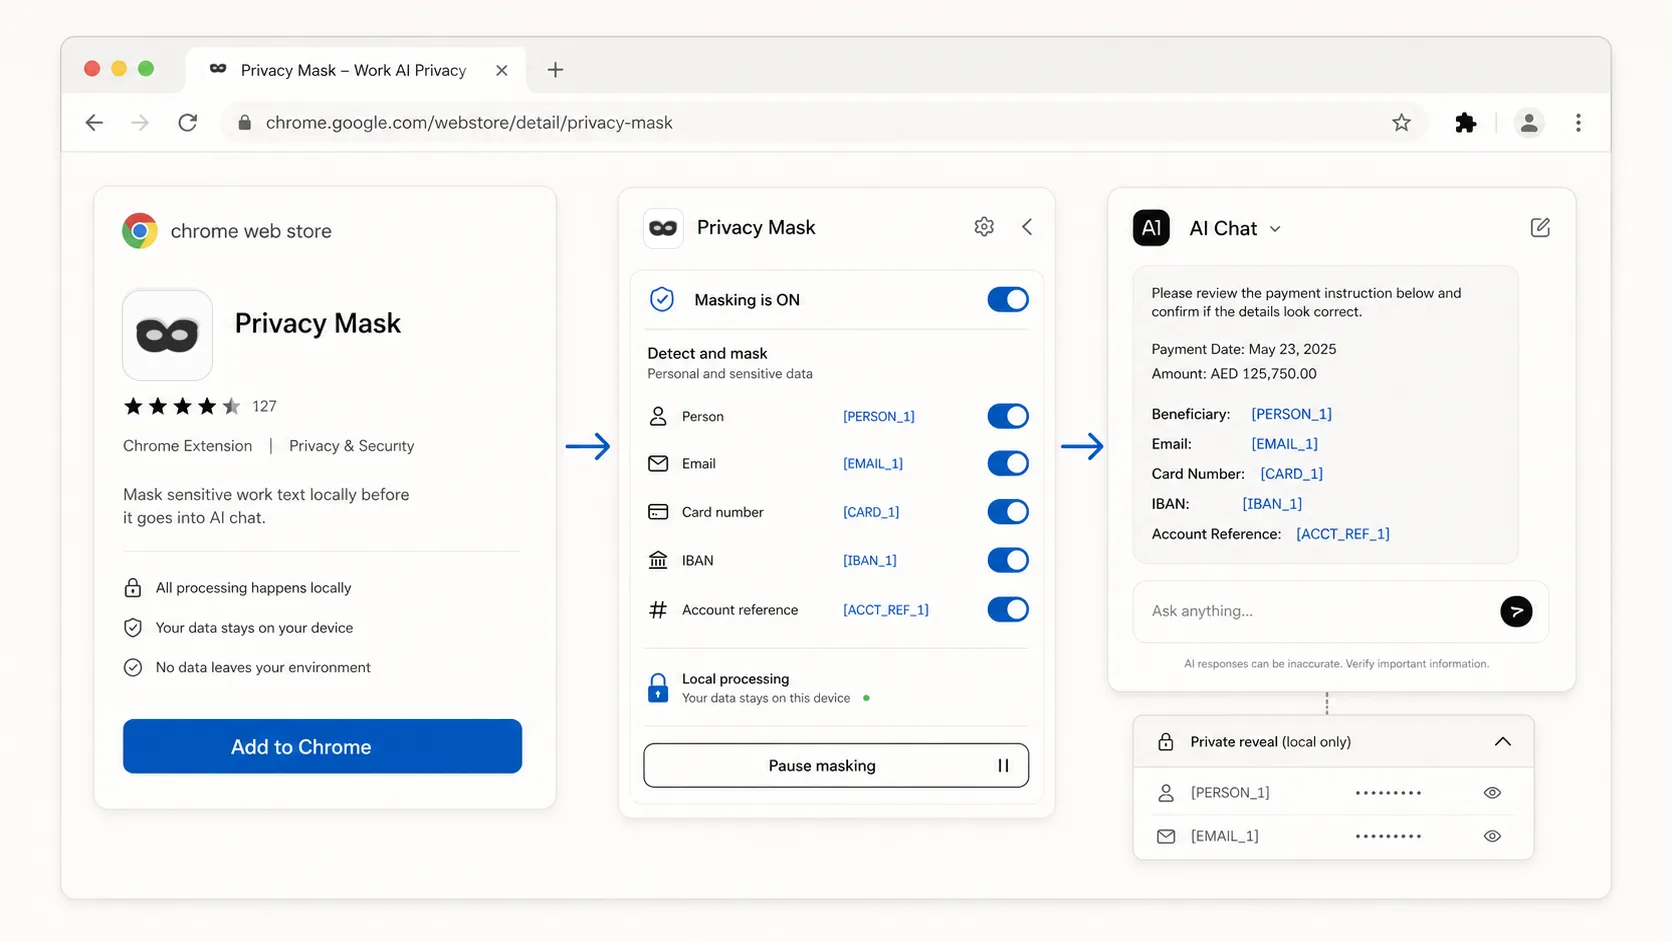This screenshot has width=1672, height=941.
Task: Click the address bar URL
Action: [469, 123]
